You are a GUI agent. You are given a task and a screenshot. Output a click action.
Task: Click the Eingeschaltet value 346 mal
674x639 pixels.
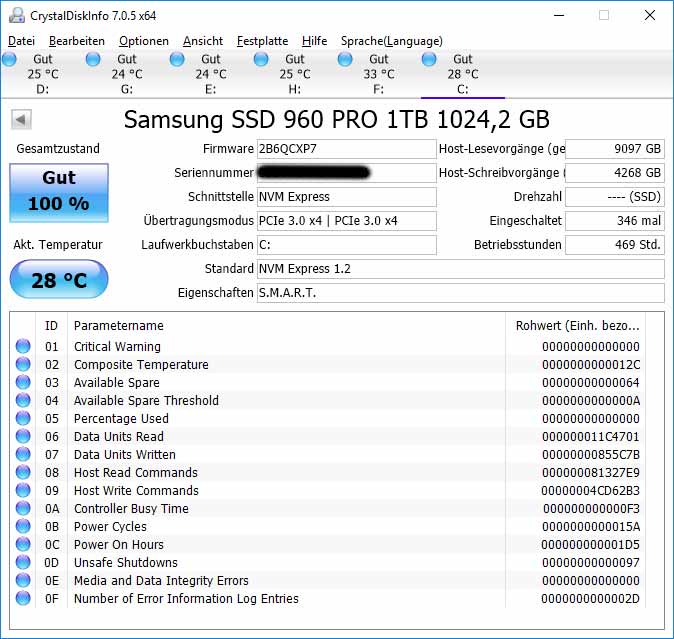615,221
